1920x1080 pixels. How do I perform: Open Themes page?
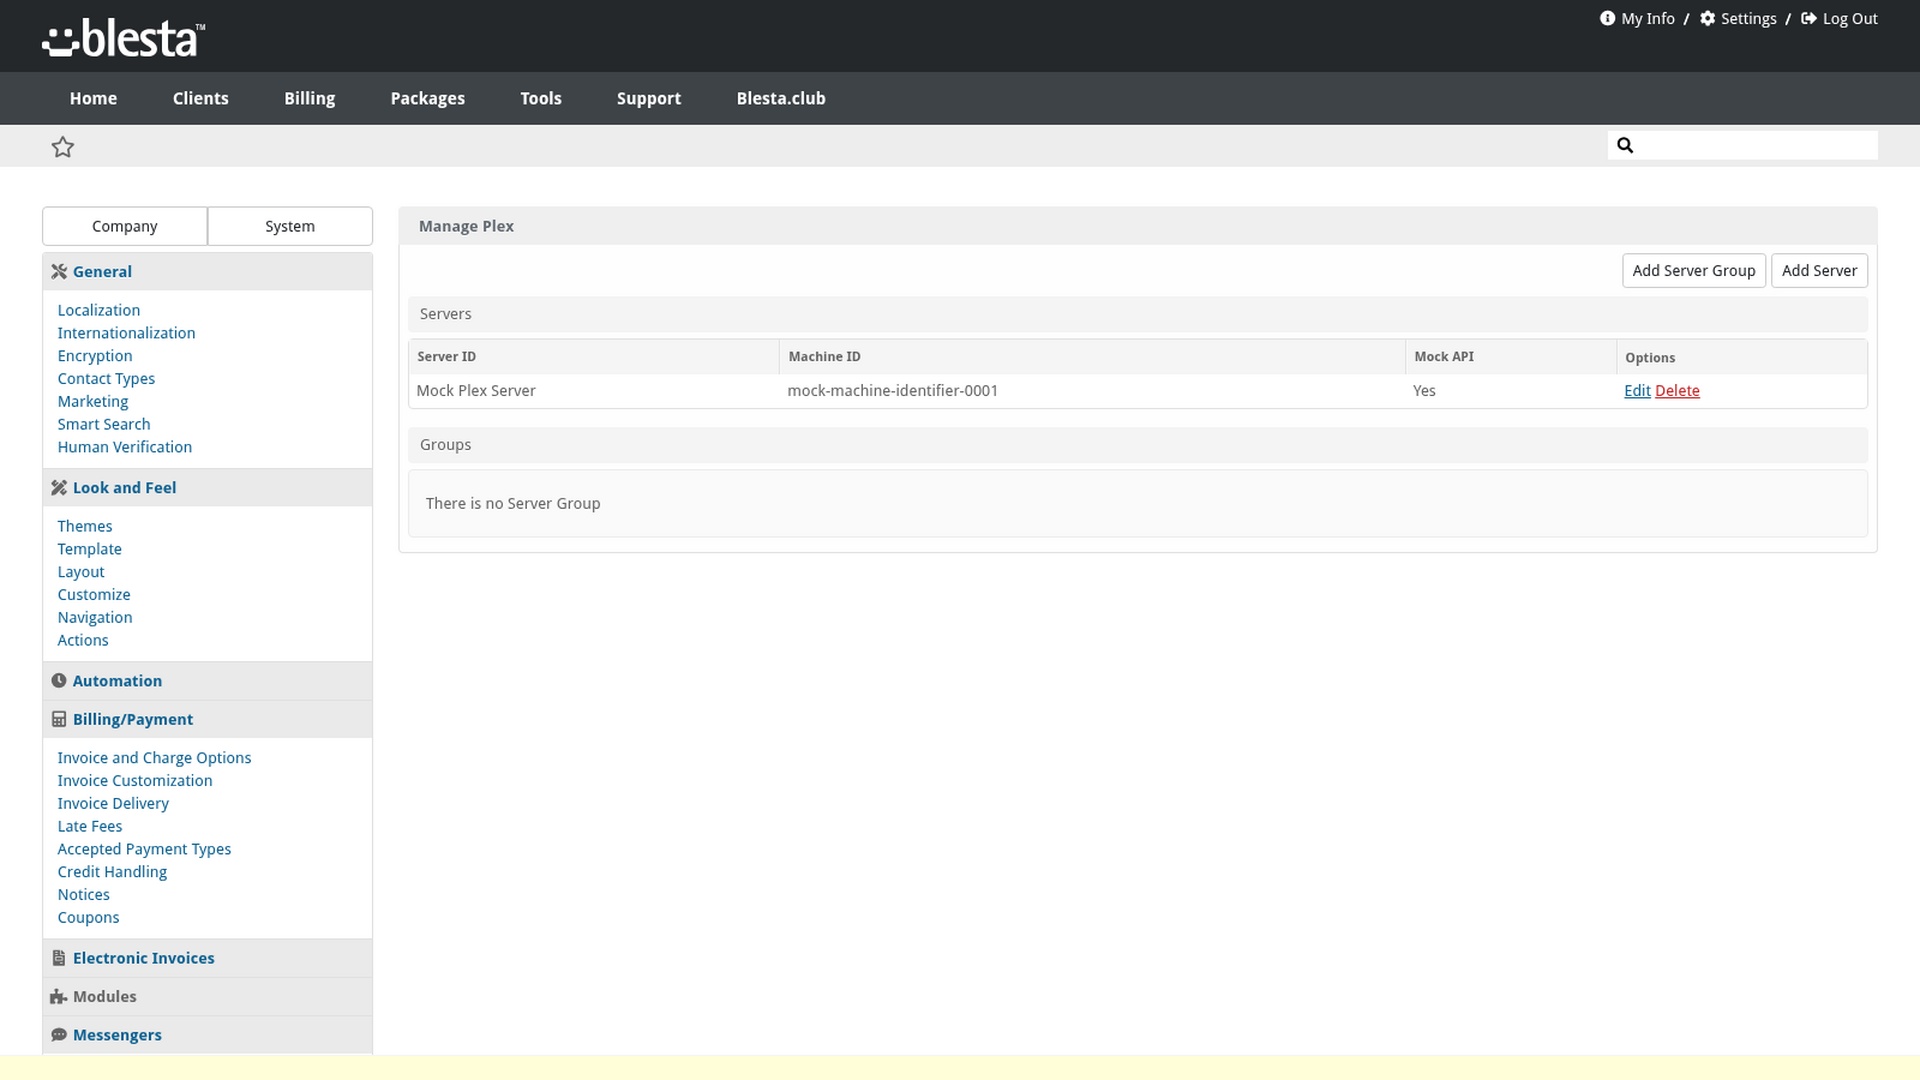[85, 526]
